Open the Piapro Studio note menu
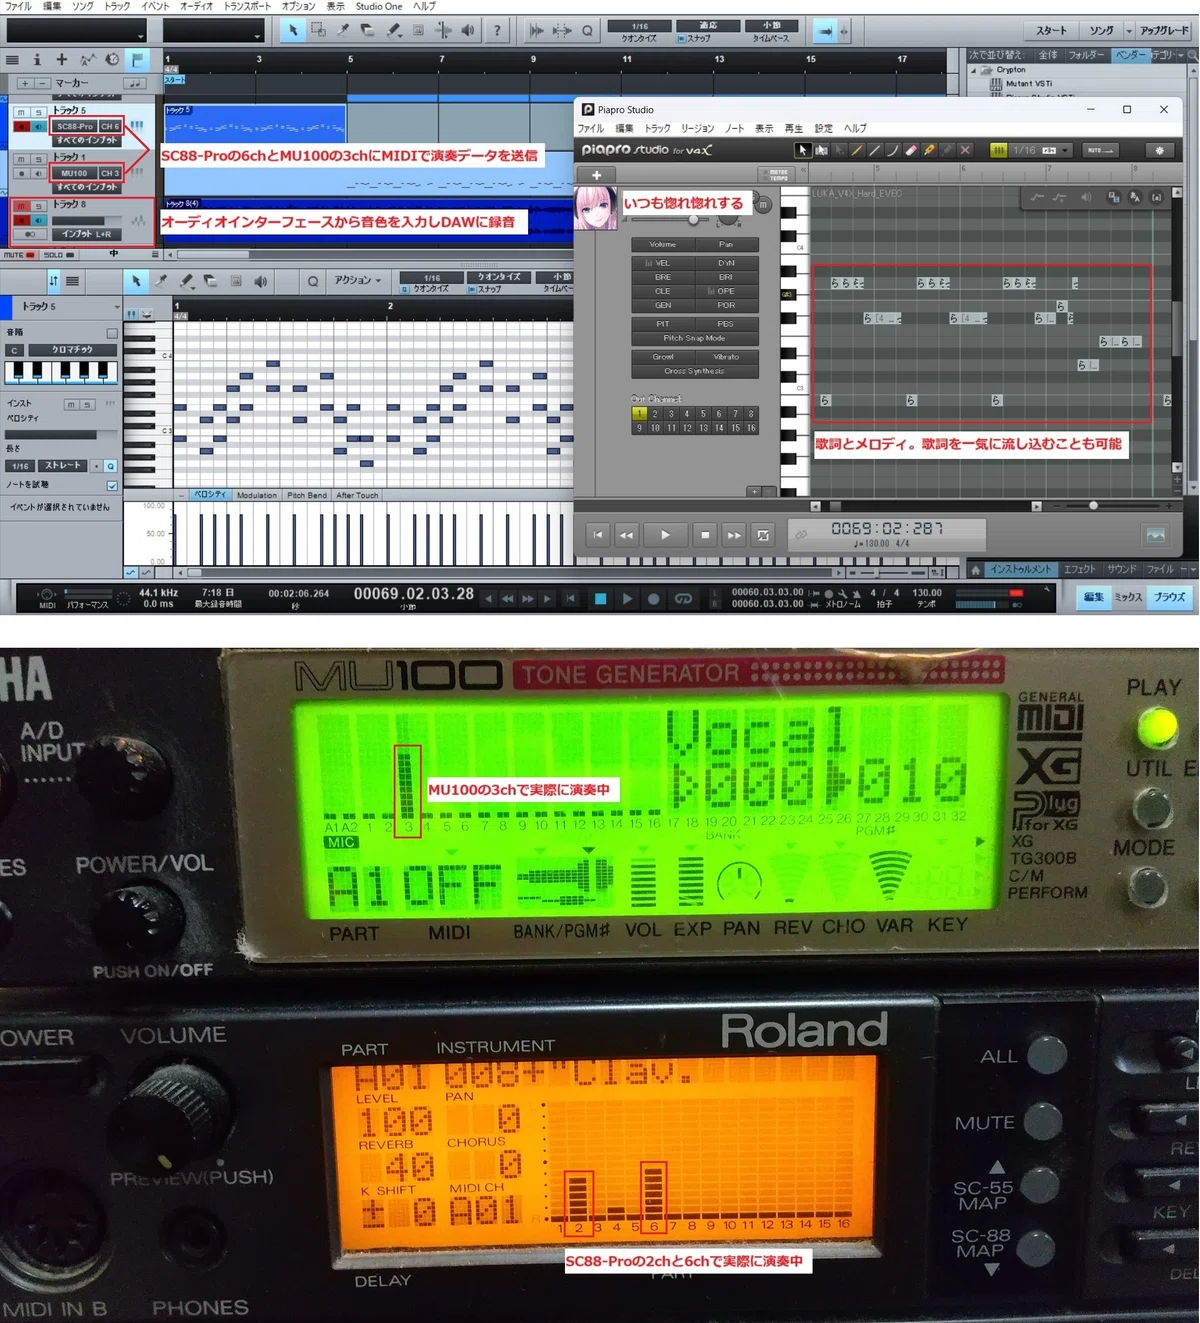Image resolution: width=1200 pixels, height=1323 pixels. (x=734, y=128)
